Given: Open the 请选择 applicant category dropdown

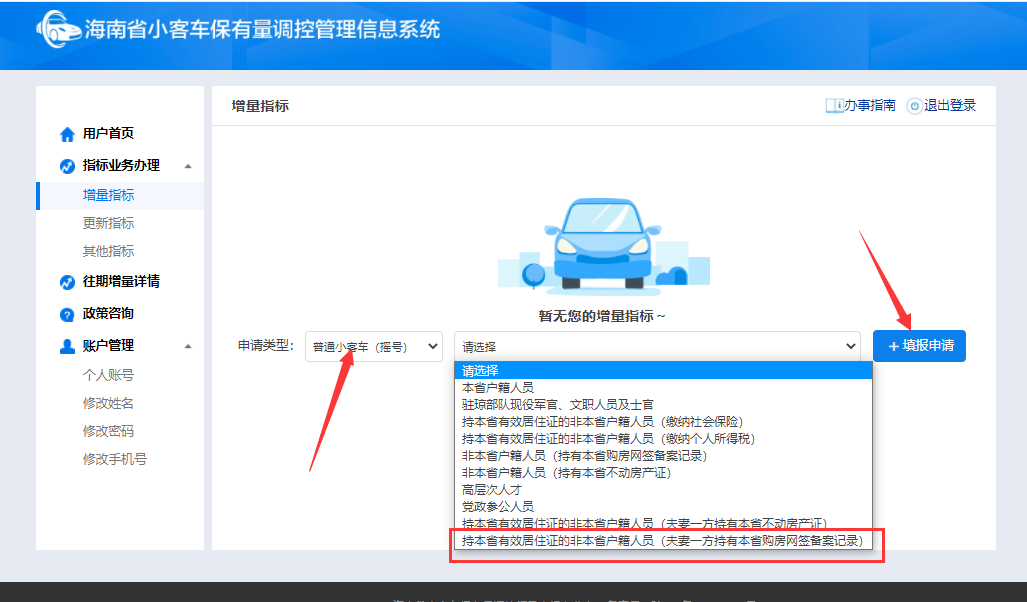Looking at the screenshot, I should click(657, 347).
